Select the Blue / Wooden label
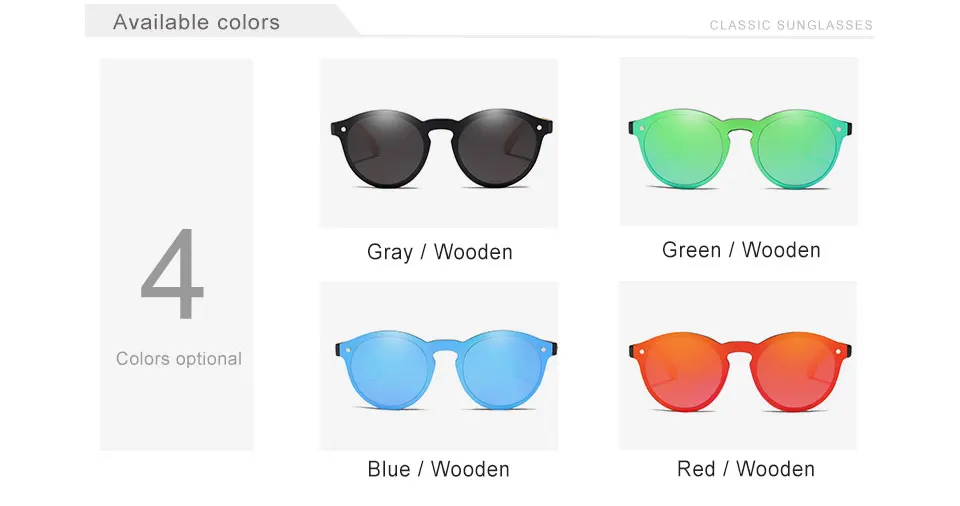This screenshot has height=506, width=960. [438, 469]
